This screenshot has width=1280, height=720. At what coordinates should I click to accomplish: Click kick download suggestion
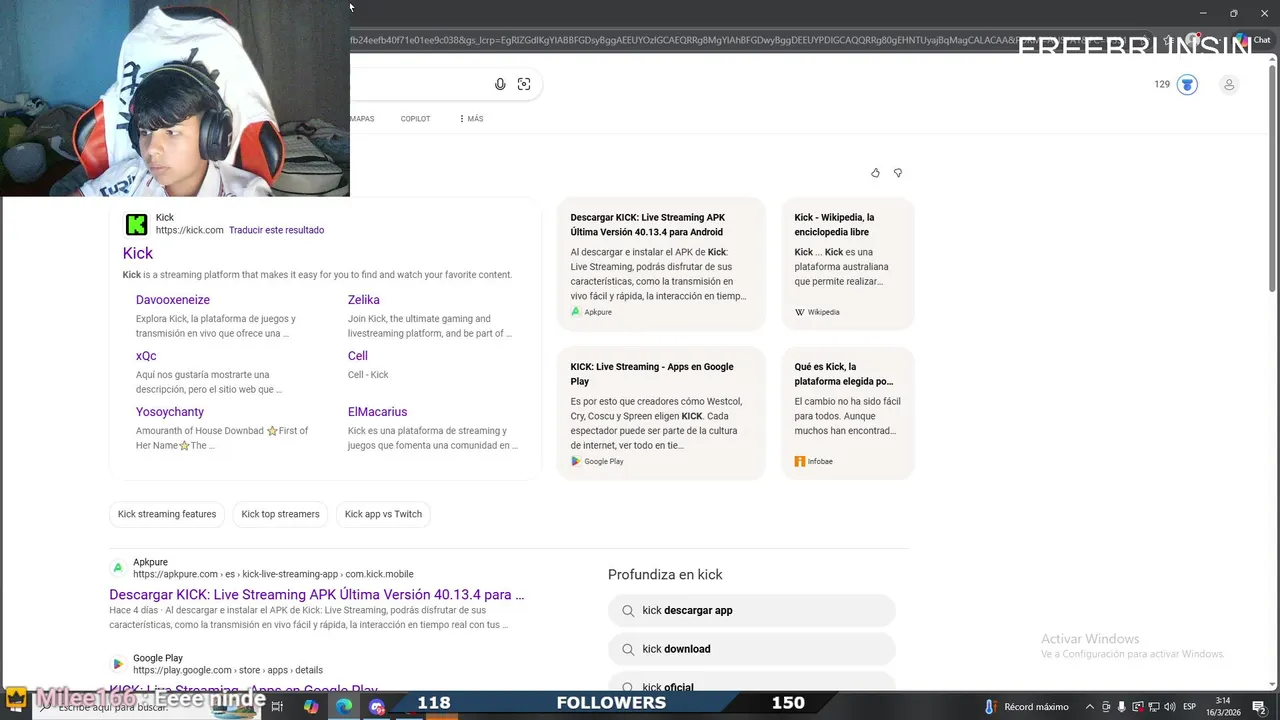click(x=751, y=649)
